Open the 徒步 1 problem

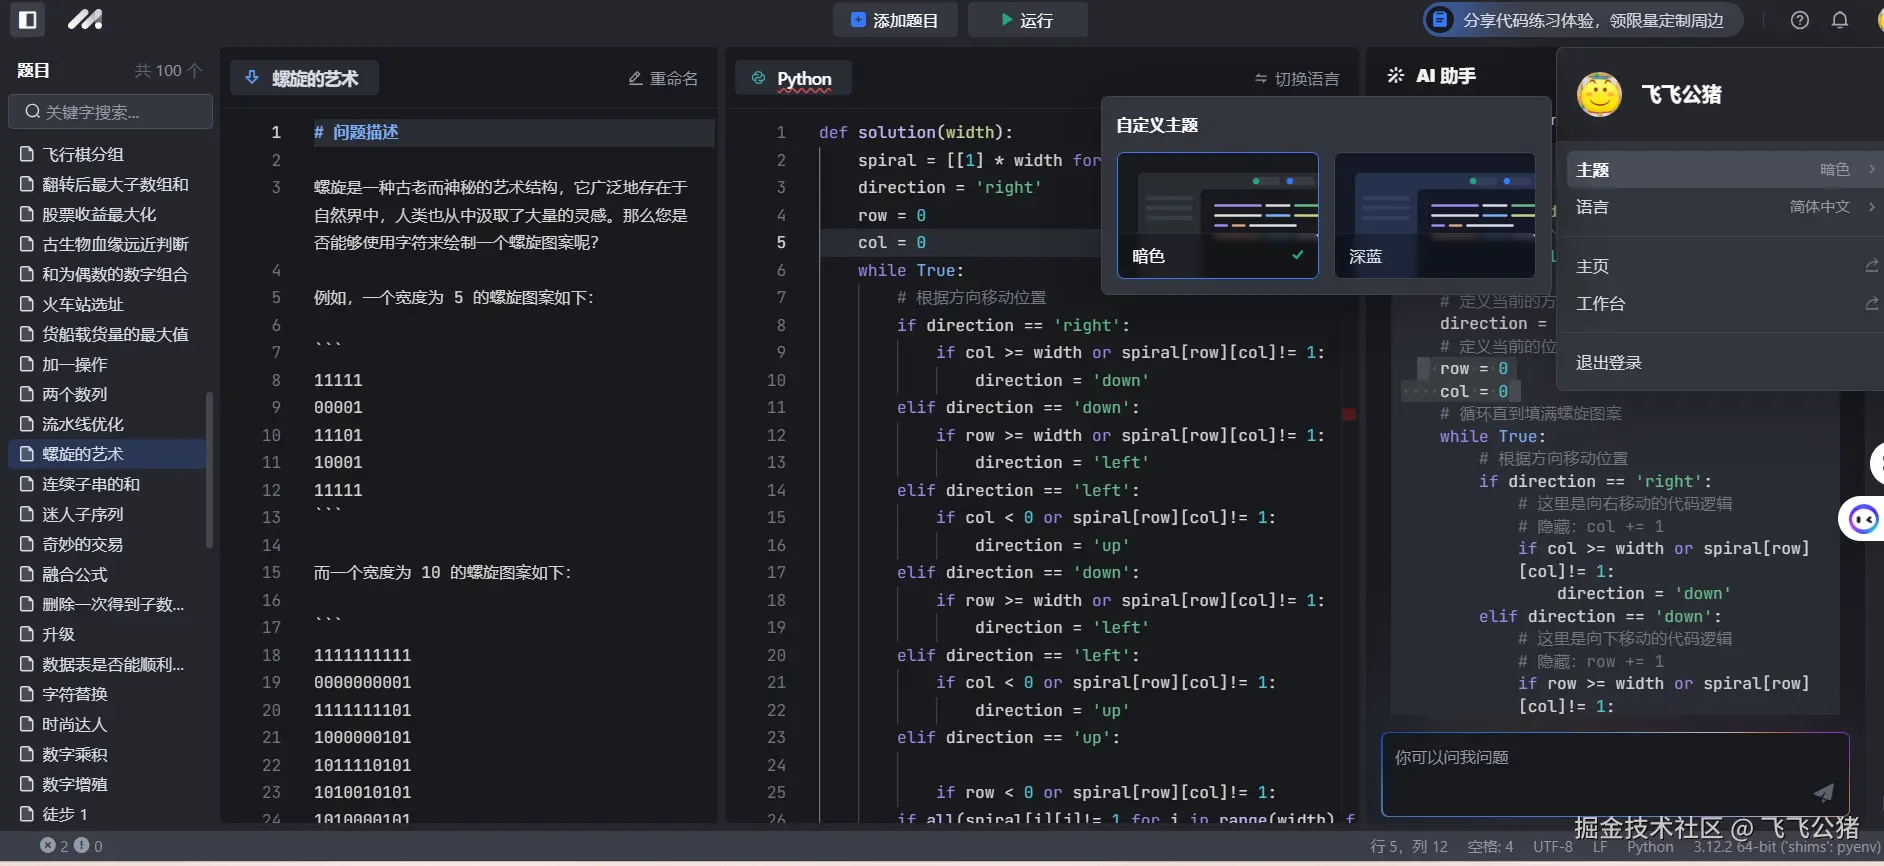(x=108, y=814)
